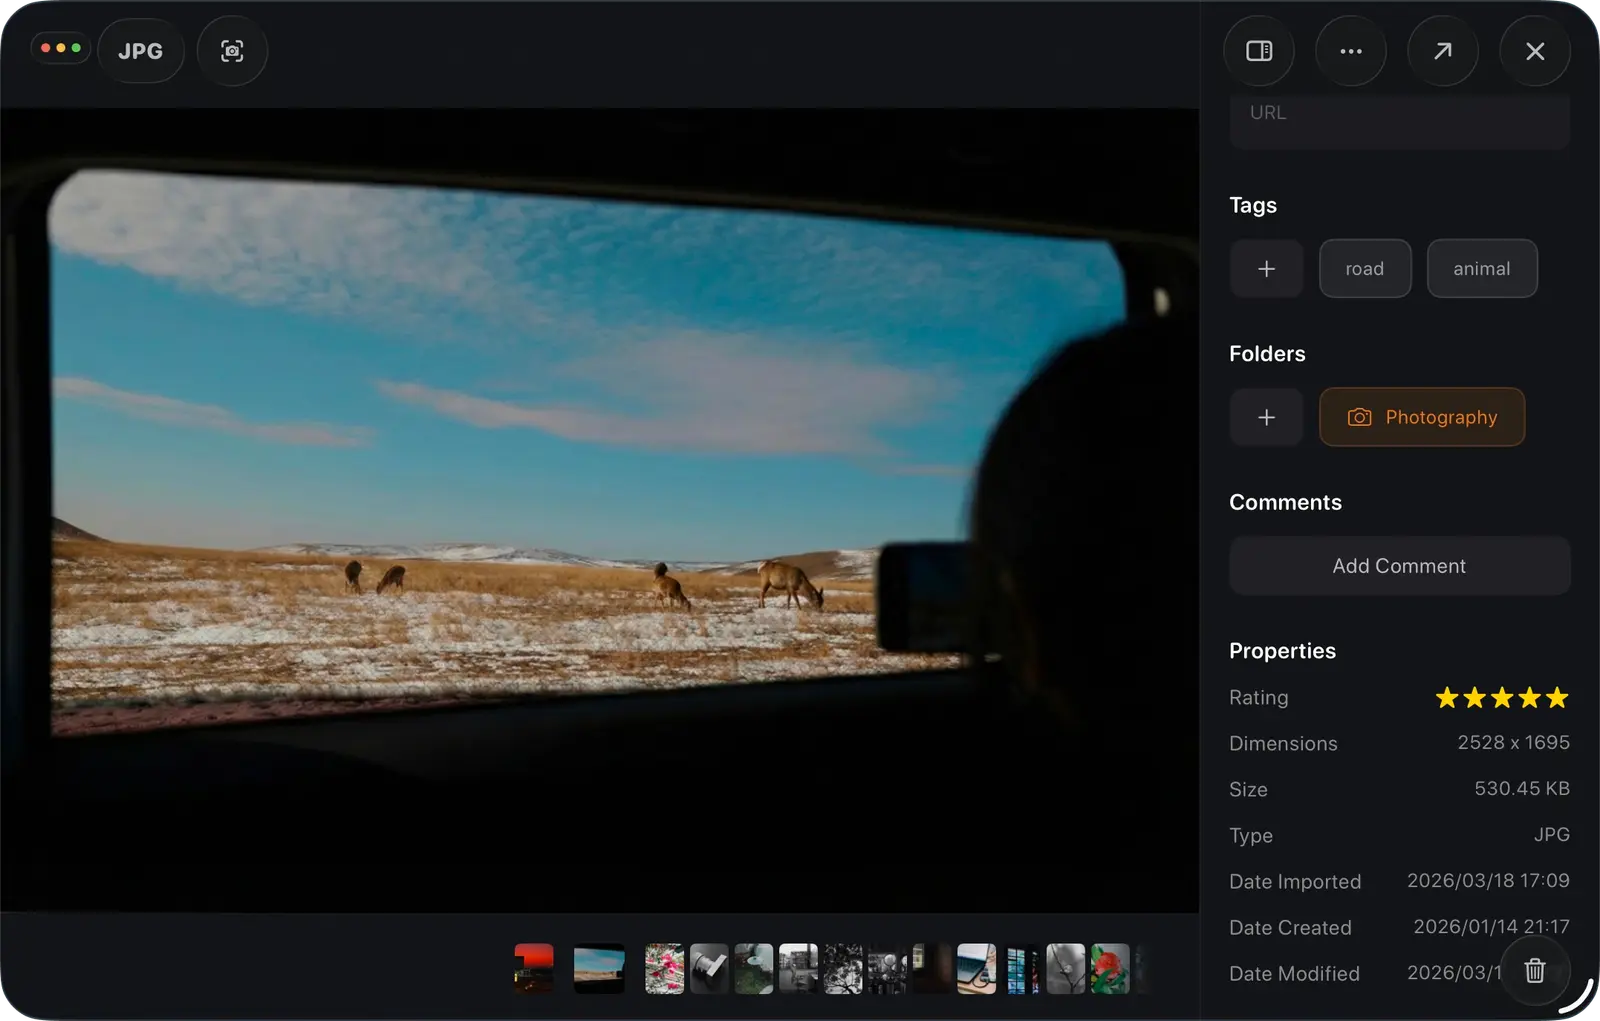
Task: Select the laptop on desk thumbnail
Action: click(976, 969)
